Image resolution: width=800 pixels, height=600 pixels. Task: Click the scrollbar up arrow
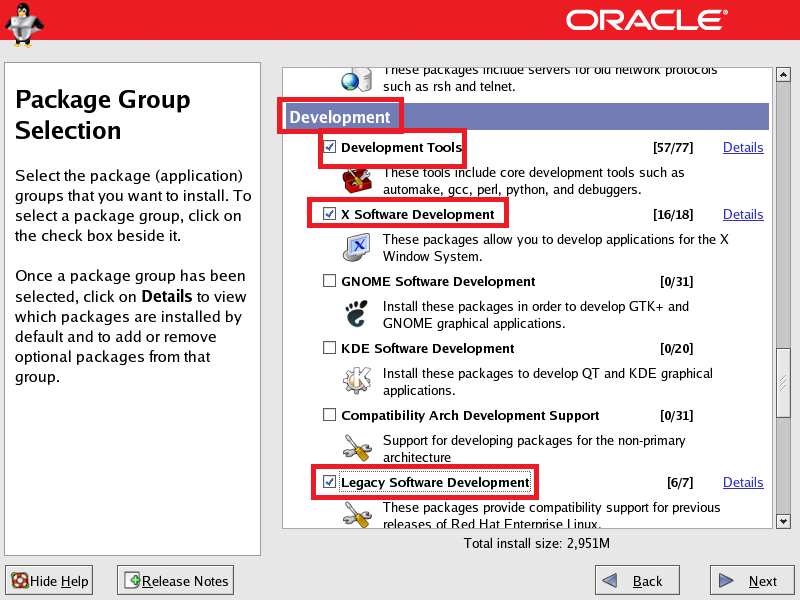click(783, 75)
